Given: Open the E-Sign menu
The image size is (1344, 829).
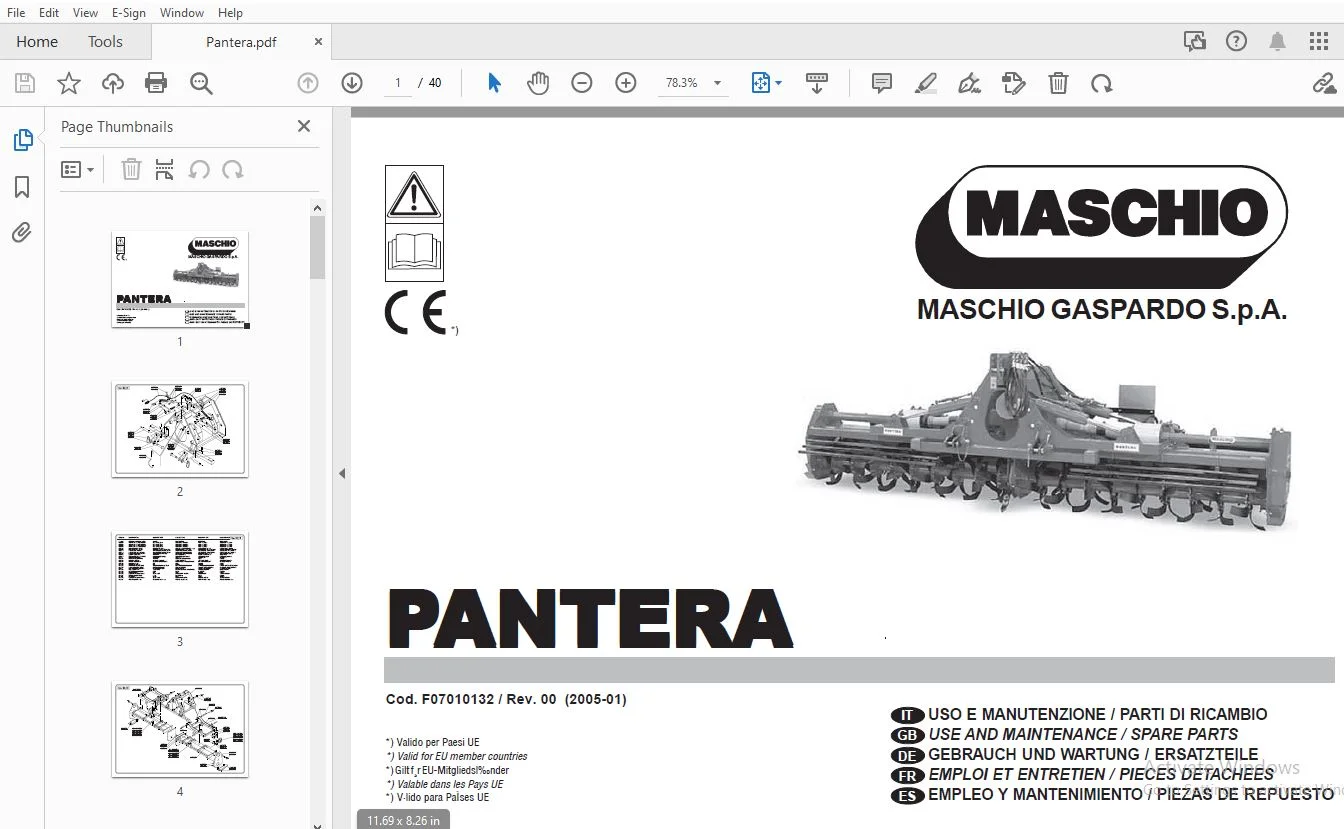Looking at the screenshot, I should pos(128,12).
